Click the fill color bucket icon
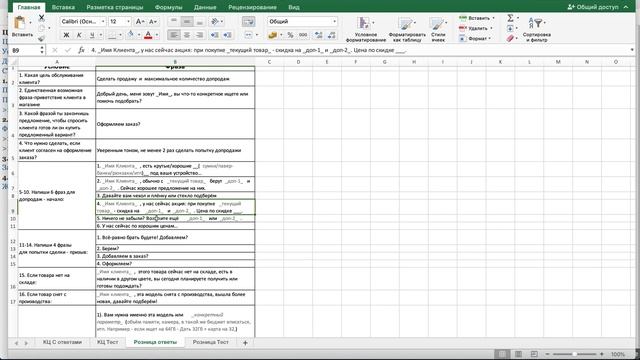Viewport: 640px width, 360px height. click(131, 35)
